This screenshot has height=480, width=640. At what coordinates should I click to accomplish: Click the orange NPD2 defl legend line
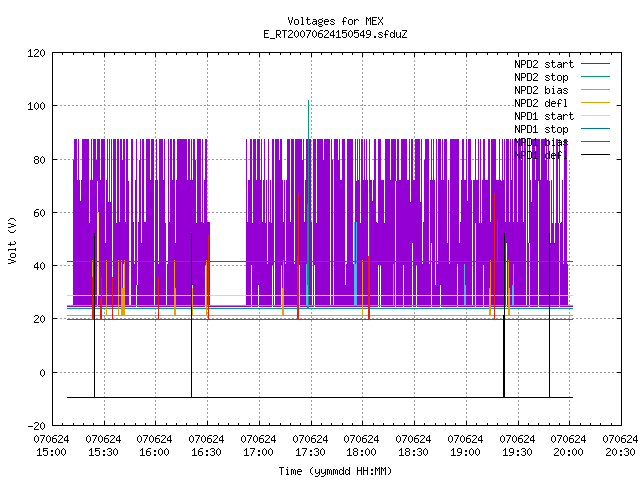point(595,102)
